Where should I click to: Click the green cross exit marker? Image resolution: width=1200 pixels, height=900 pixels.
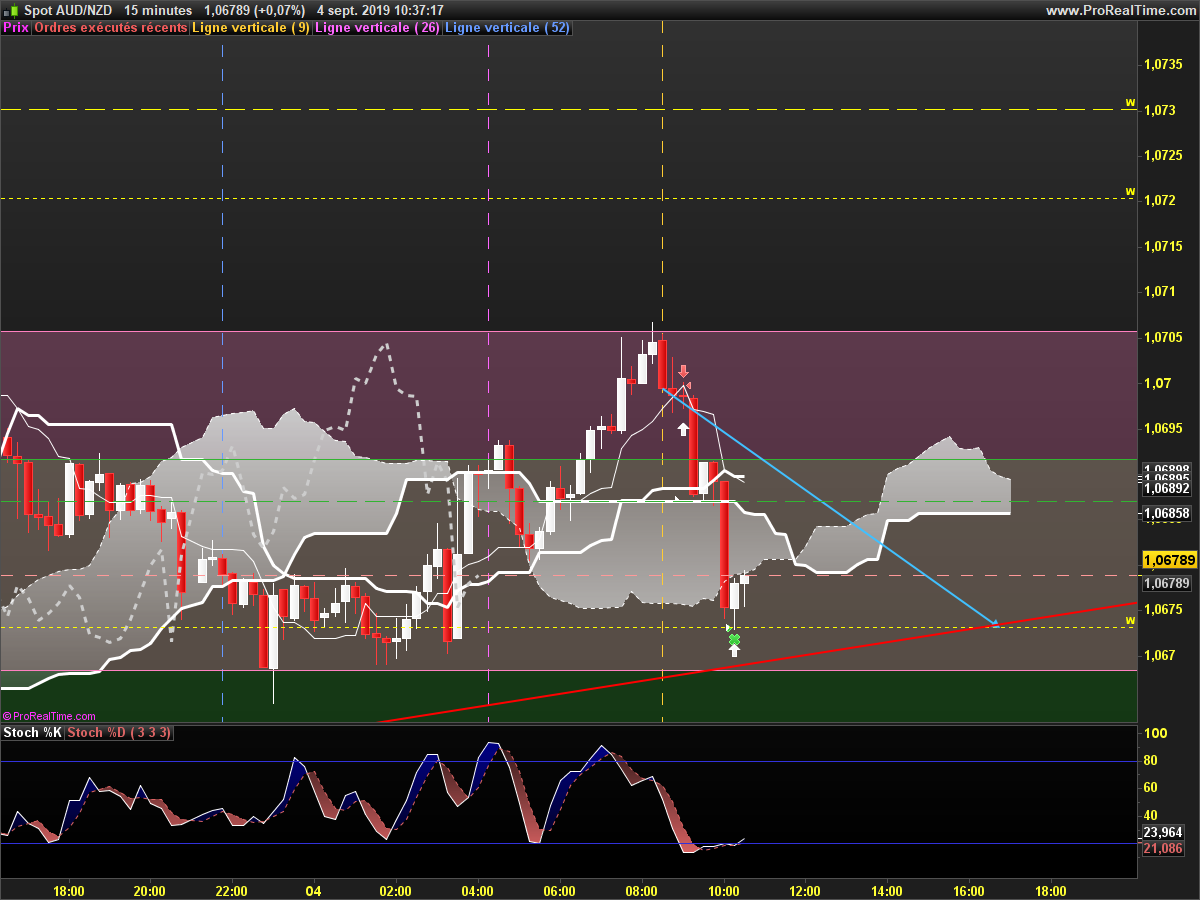click(x=734, y=639)
